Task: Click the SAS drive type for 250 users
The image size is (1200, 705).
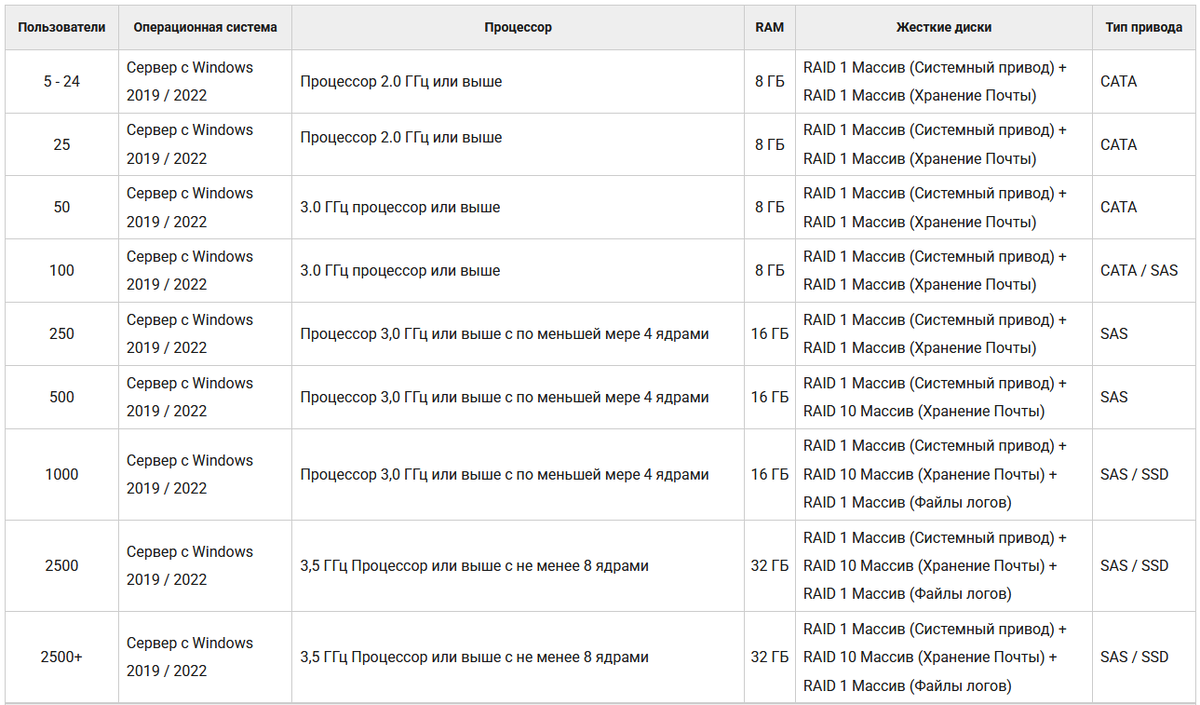Action: pos(1144,334)
